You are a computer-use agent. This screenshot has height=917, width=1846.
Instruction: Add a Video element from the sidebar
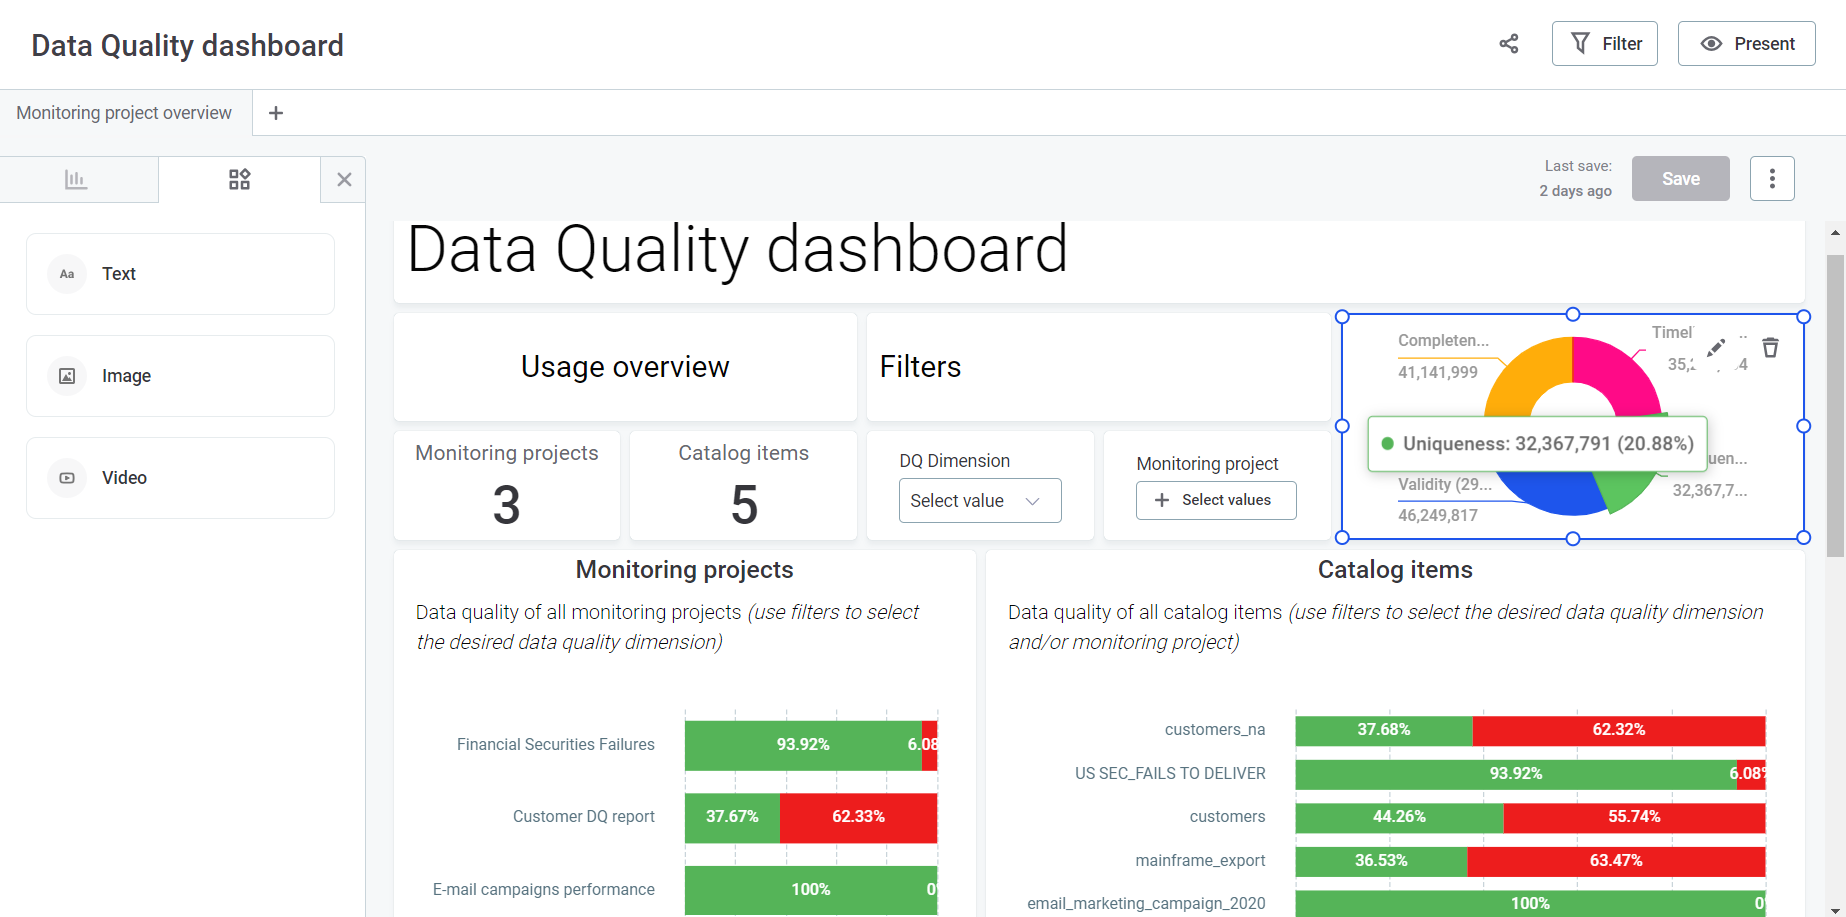point(180,477)
